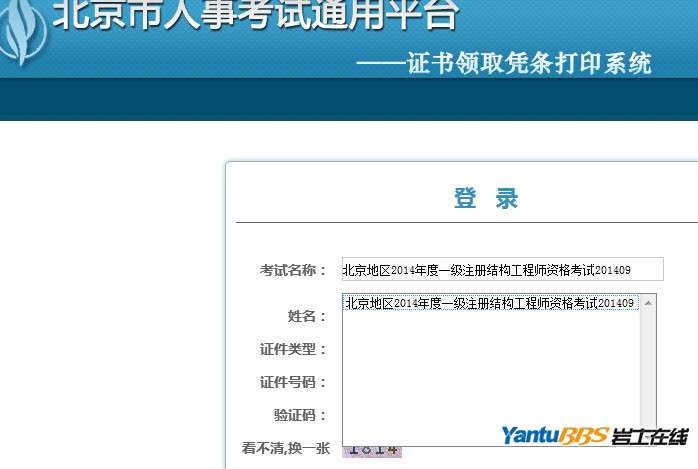Click the 登录 heading of the login panel
This screenshot has height=469, width=698.
[x=486, y=198]
